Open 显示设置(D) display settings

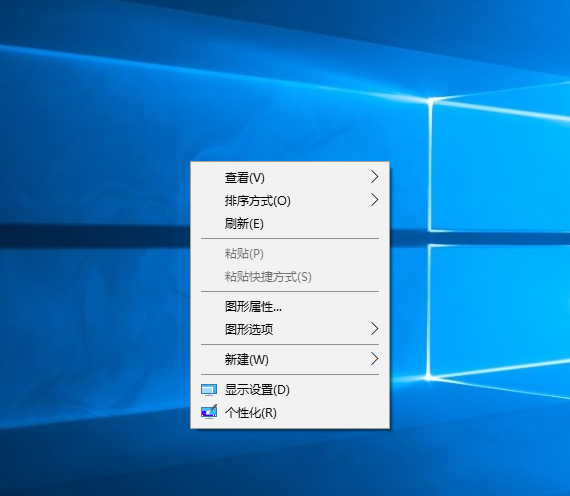click(x=290, y=390)
